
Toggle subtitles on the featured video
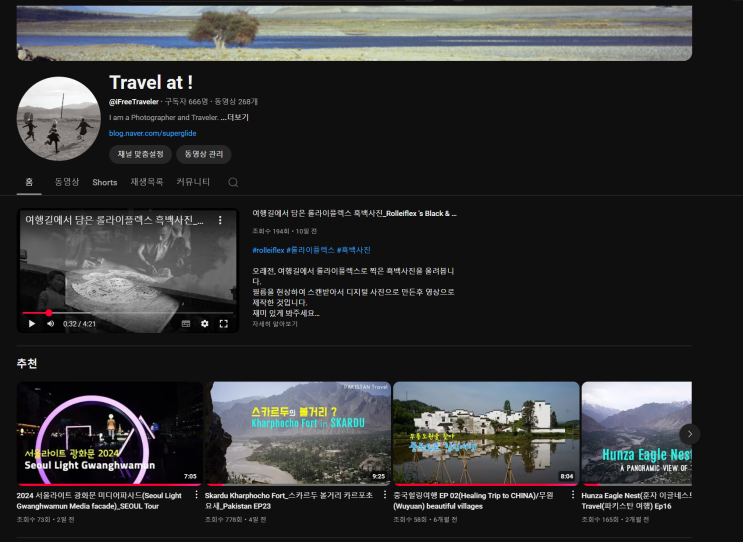coord(186,324)
